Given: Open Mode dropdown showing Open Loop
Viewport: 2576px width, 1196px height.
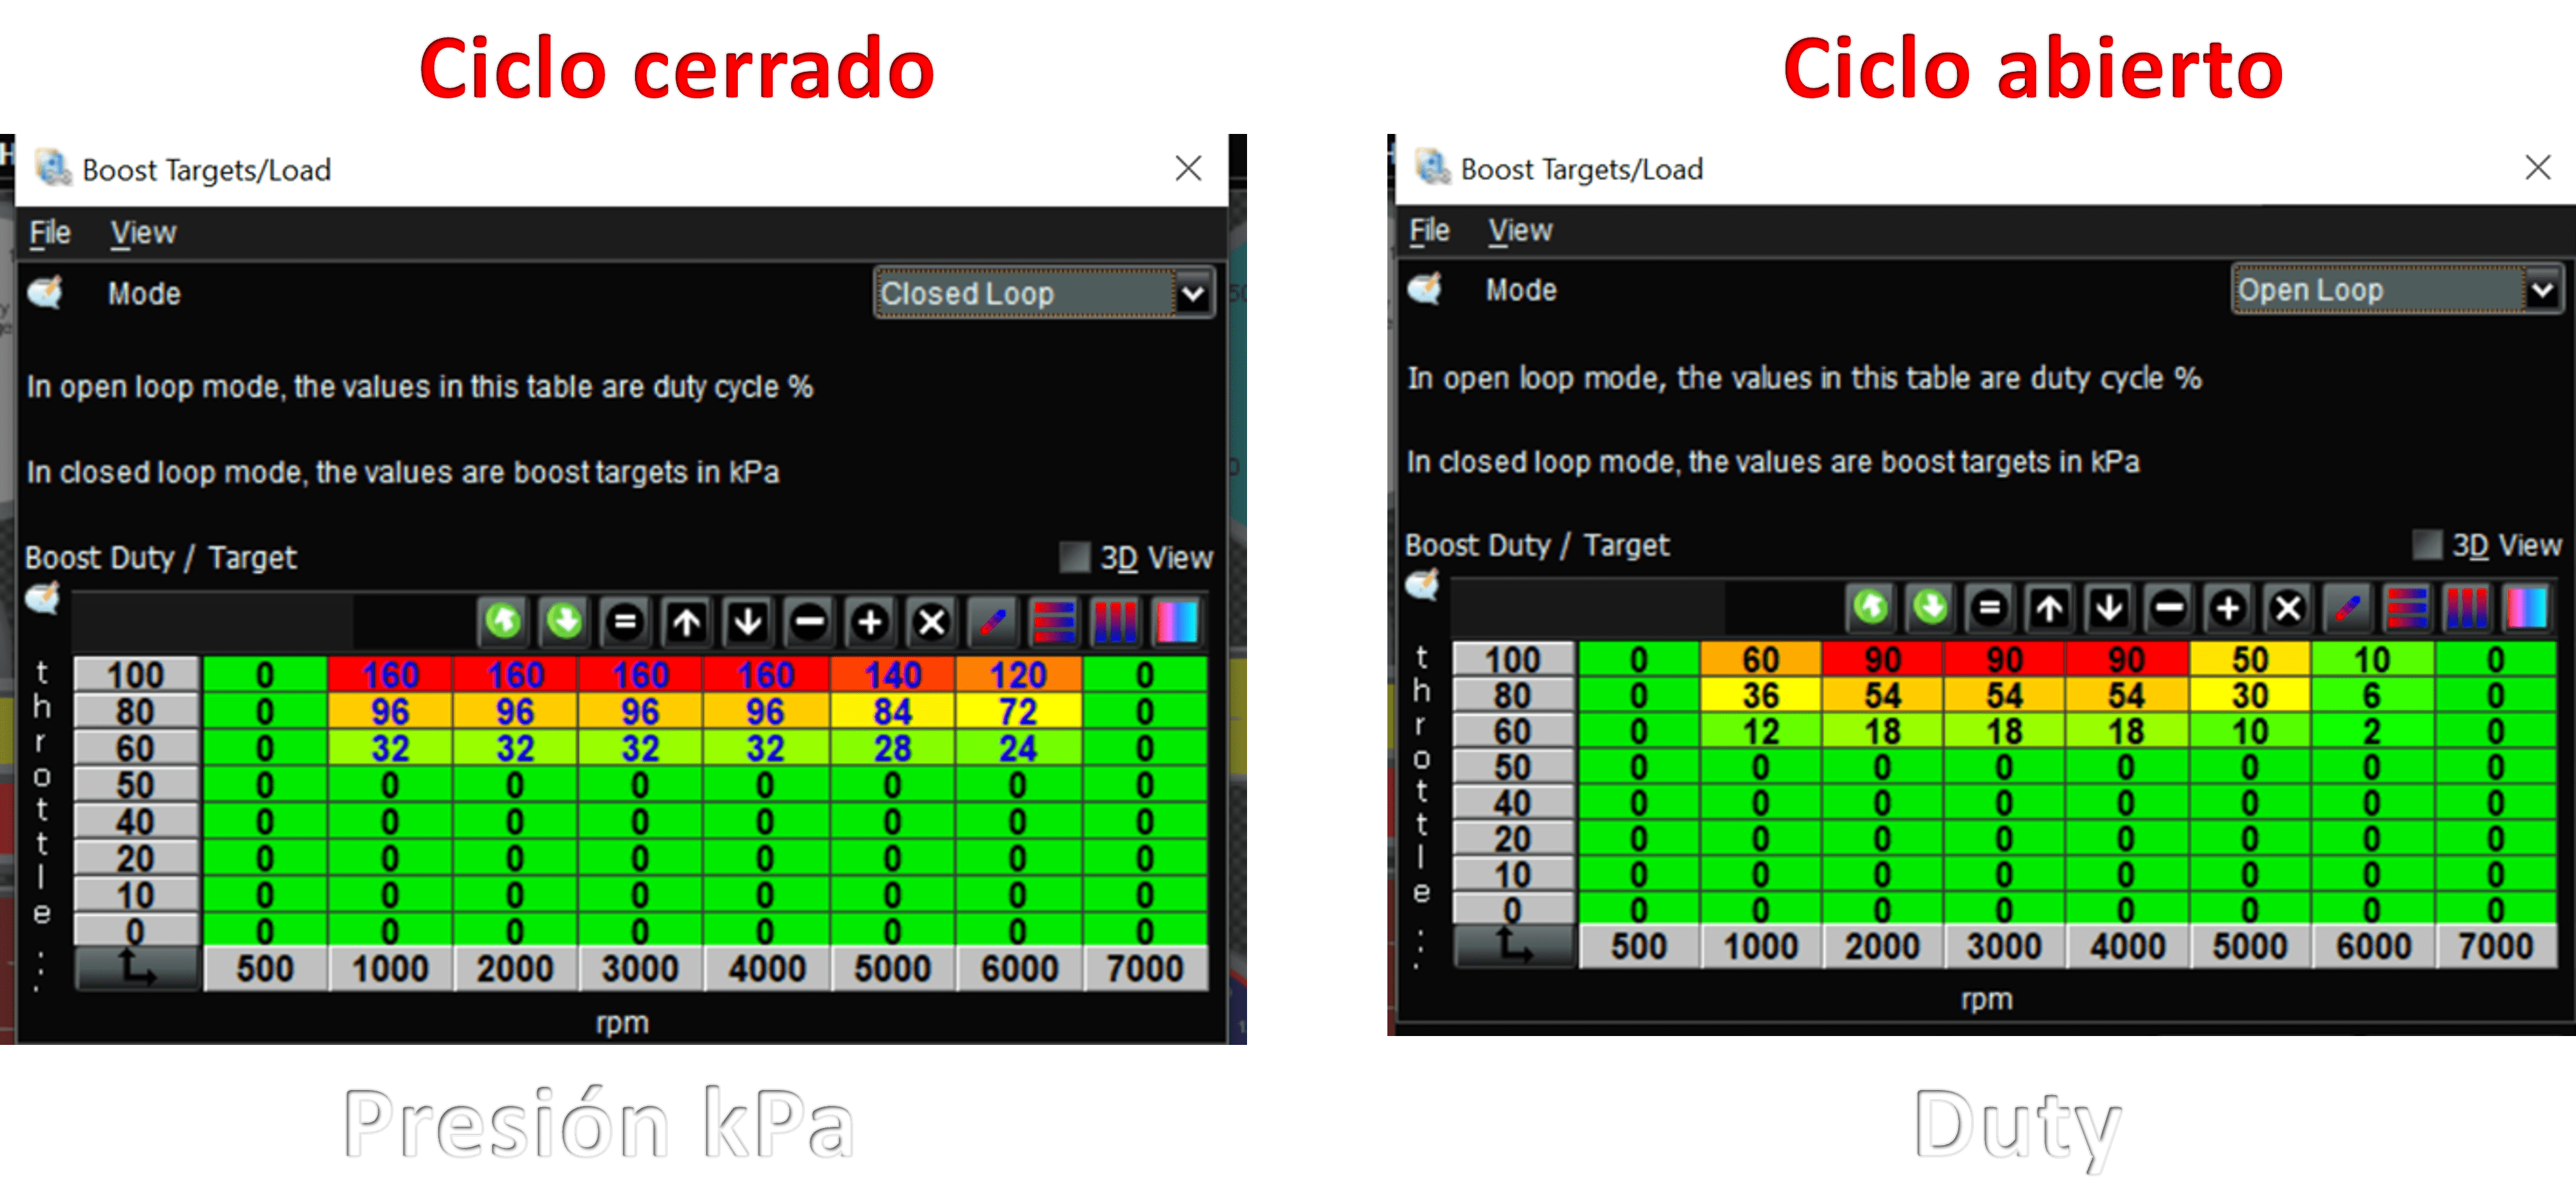Looking at the screenshot, I should tap(2397, 289).
